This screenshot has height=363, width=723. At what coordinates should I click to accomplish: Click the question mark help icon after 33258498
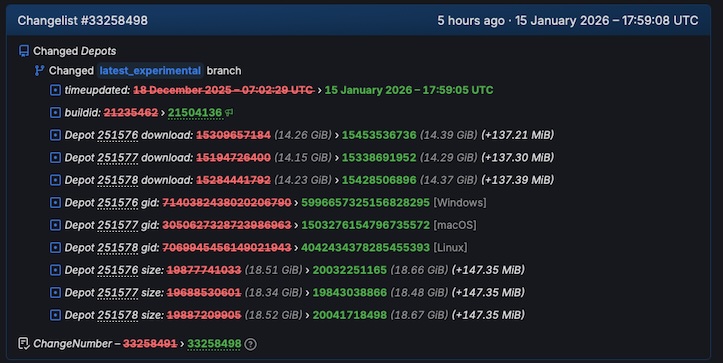[250, 344]
